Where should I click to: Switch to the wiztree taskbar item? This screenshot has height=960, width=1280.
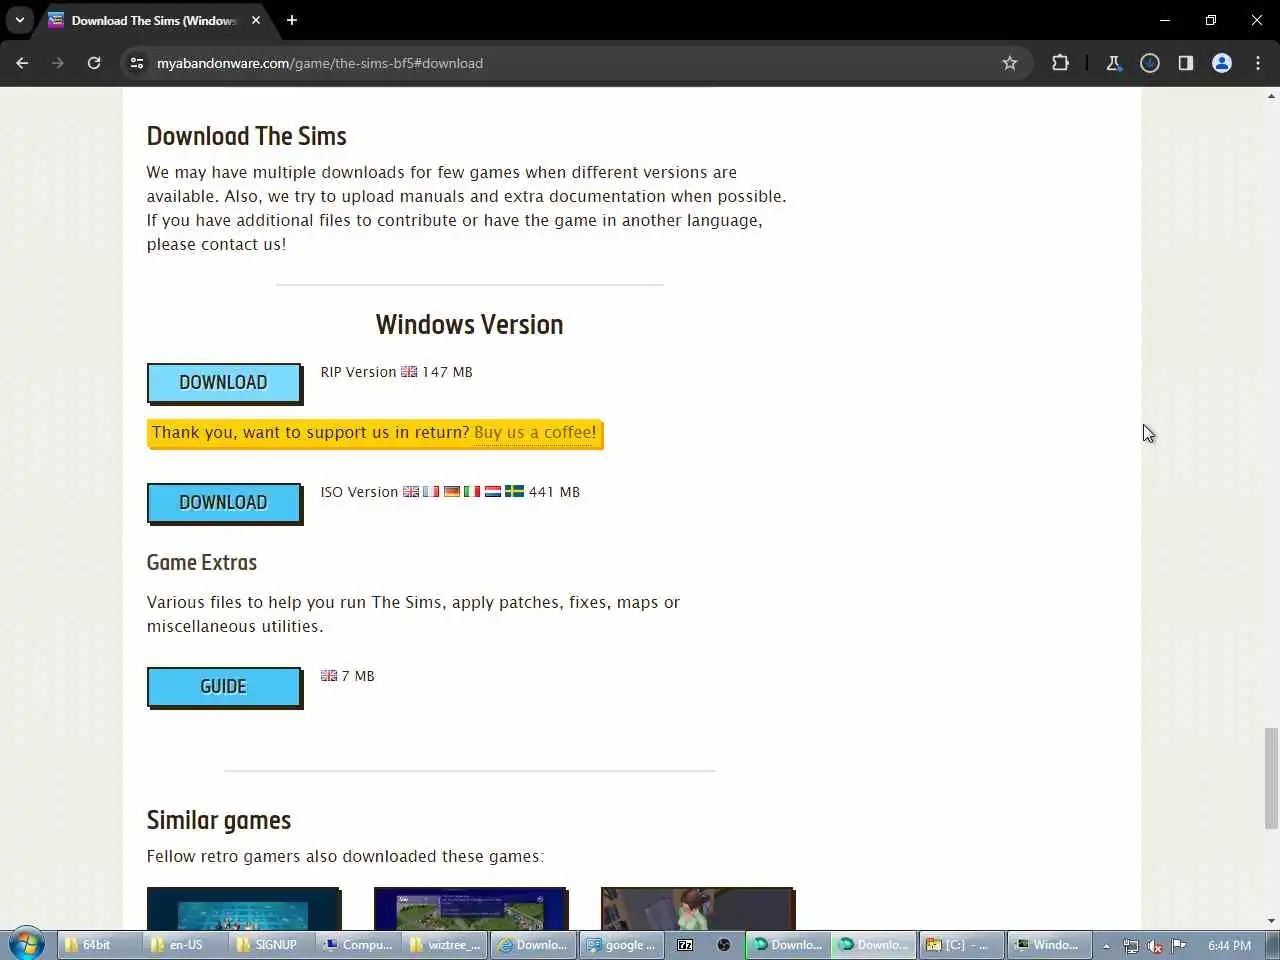445,945
